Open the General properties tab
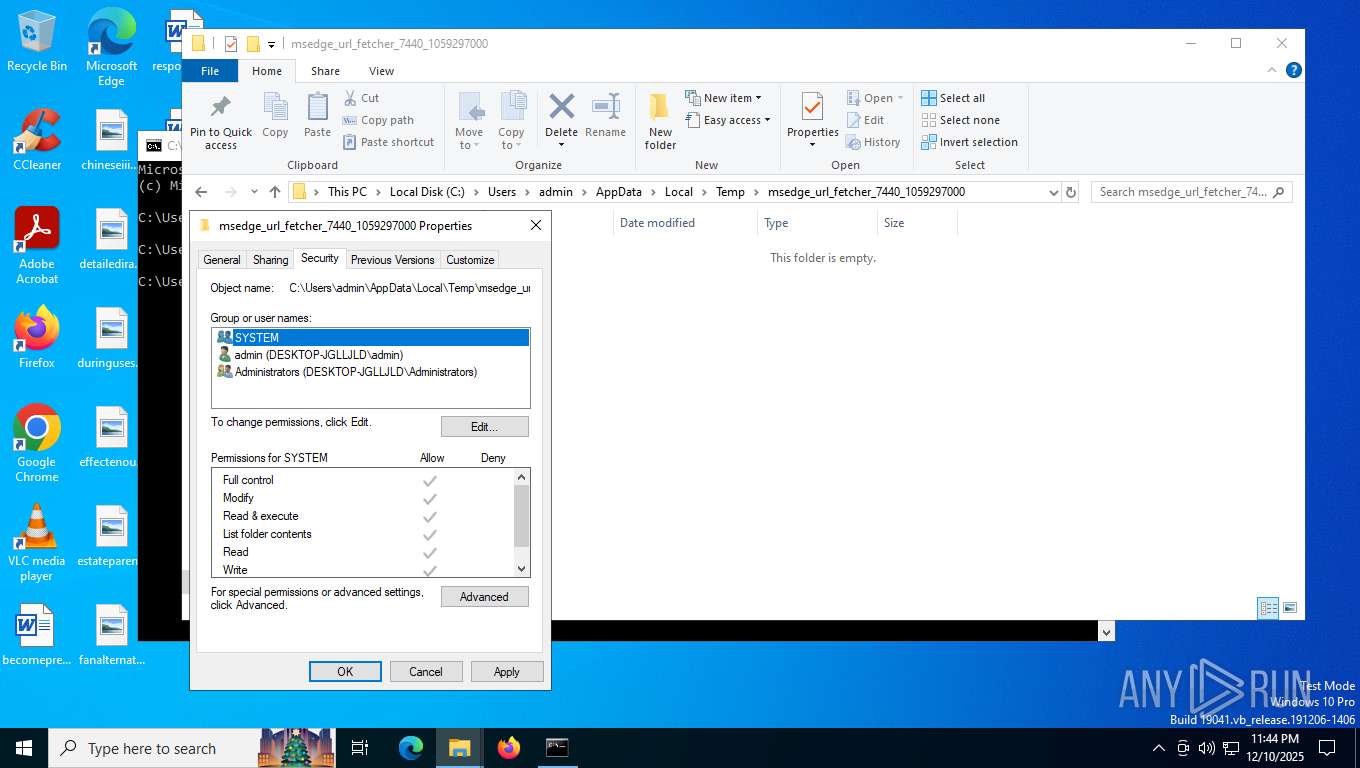The width and height of the screenshot is (1360, 768). [222, 260]
